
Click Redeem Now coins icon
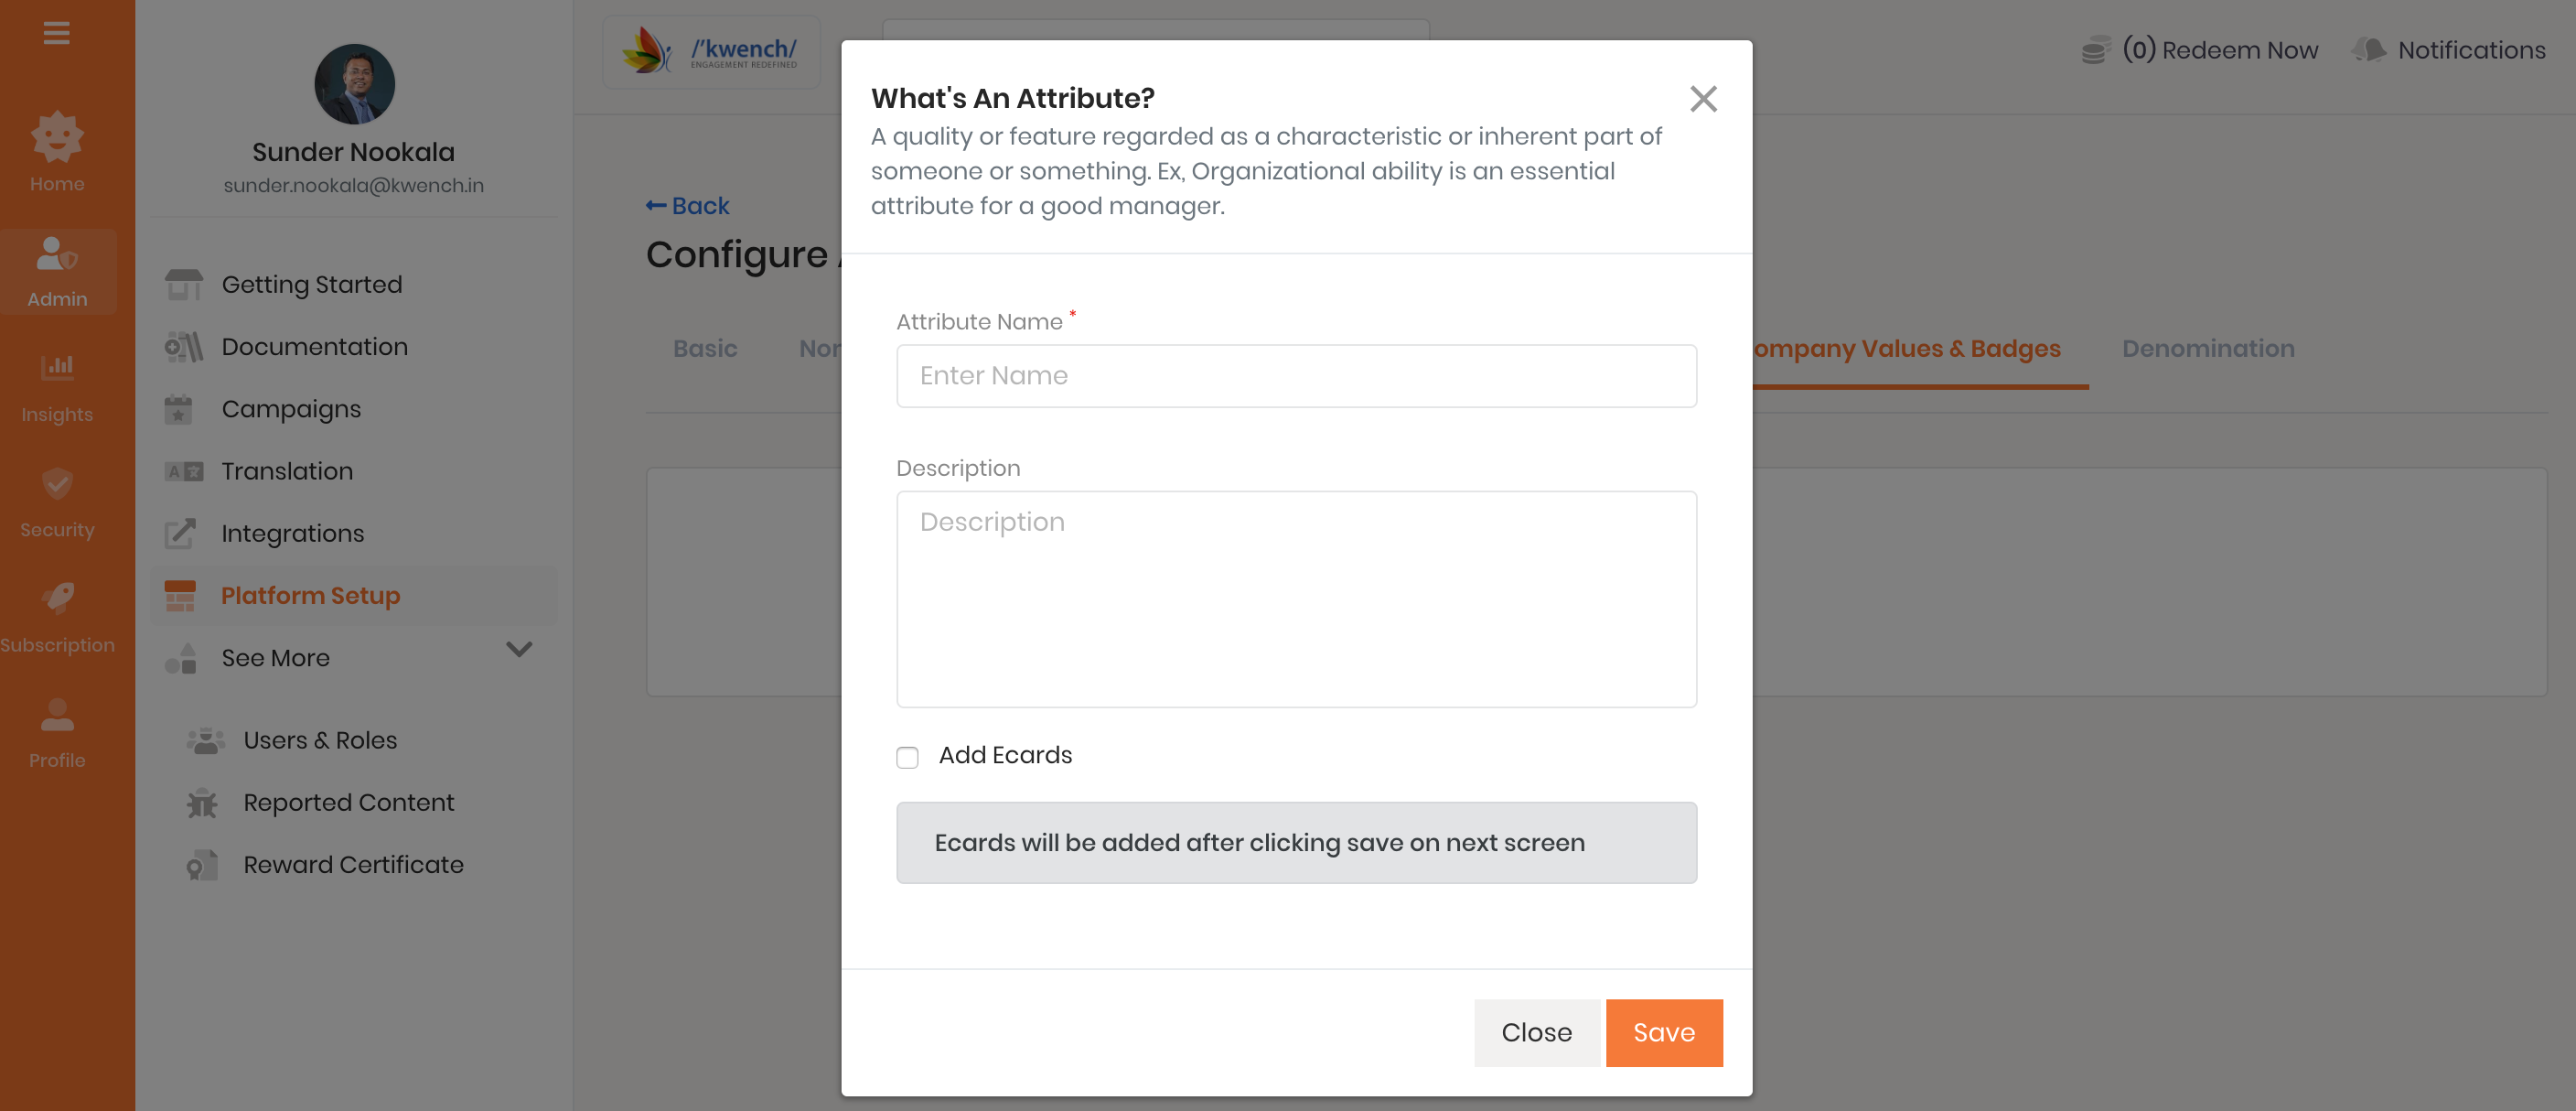coord(2095,50)
